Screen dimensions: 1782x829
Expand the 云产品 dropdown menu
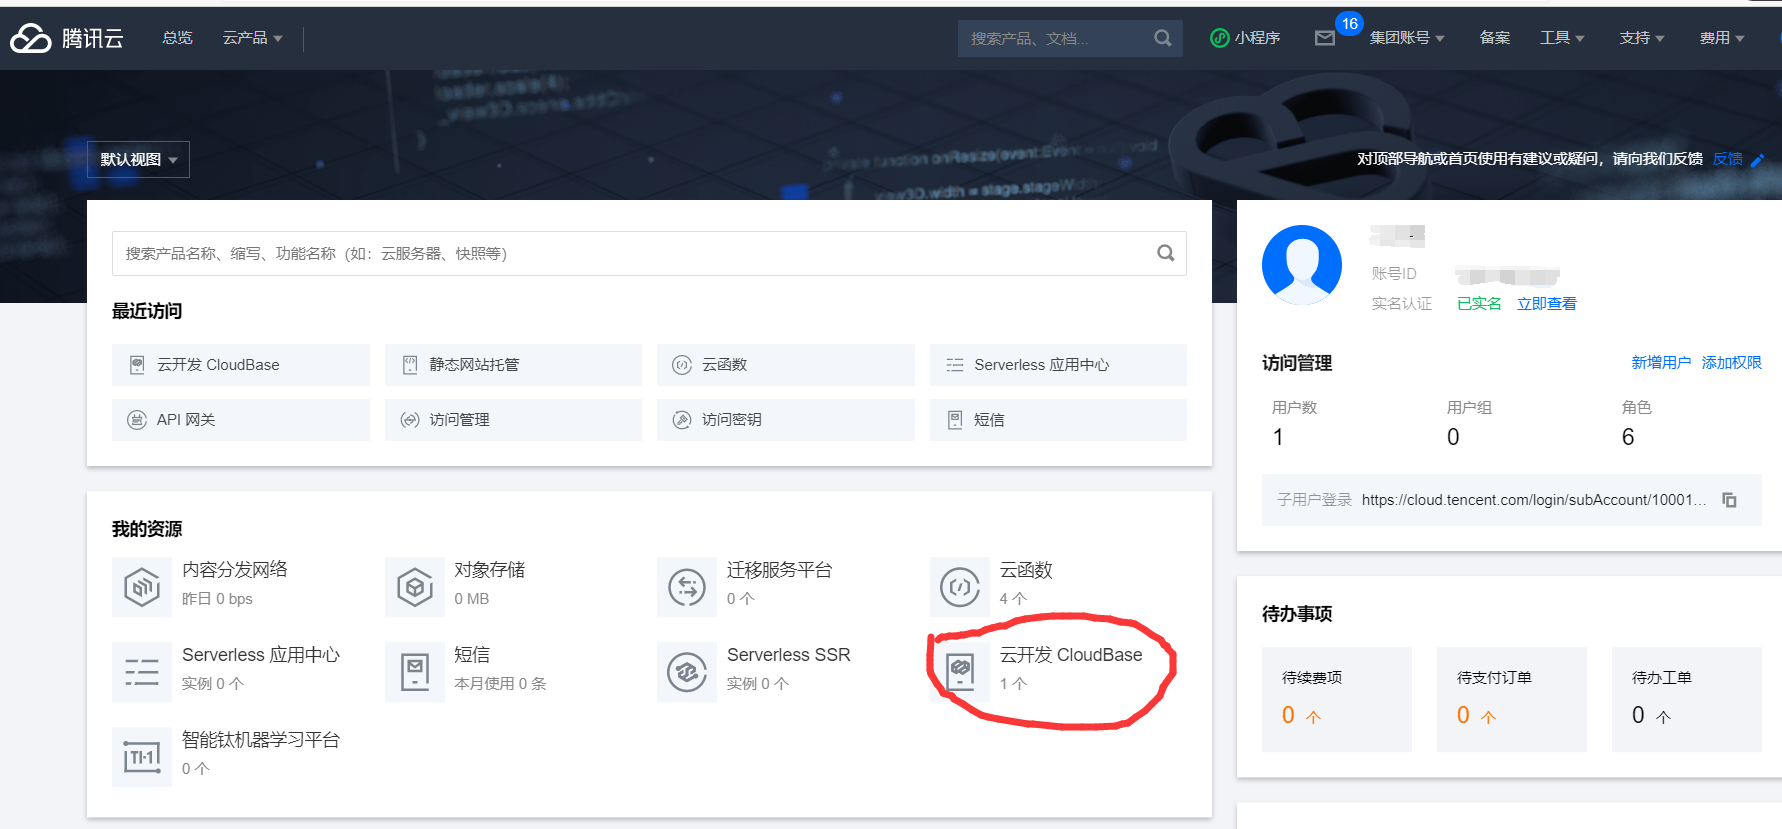click(252, 38)
